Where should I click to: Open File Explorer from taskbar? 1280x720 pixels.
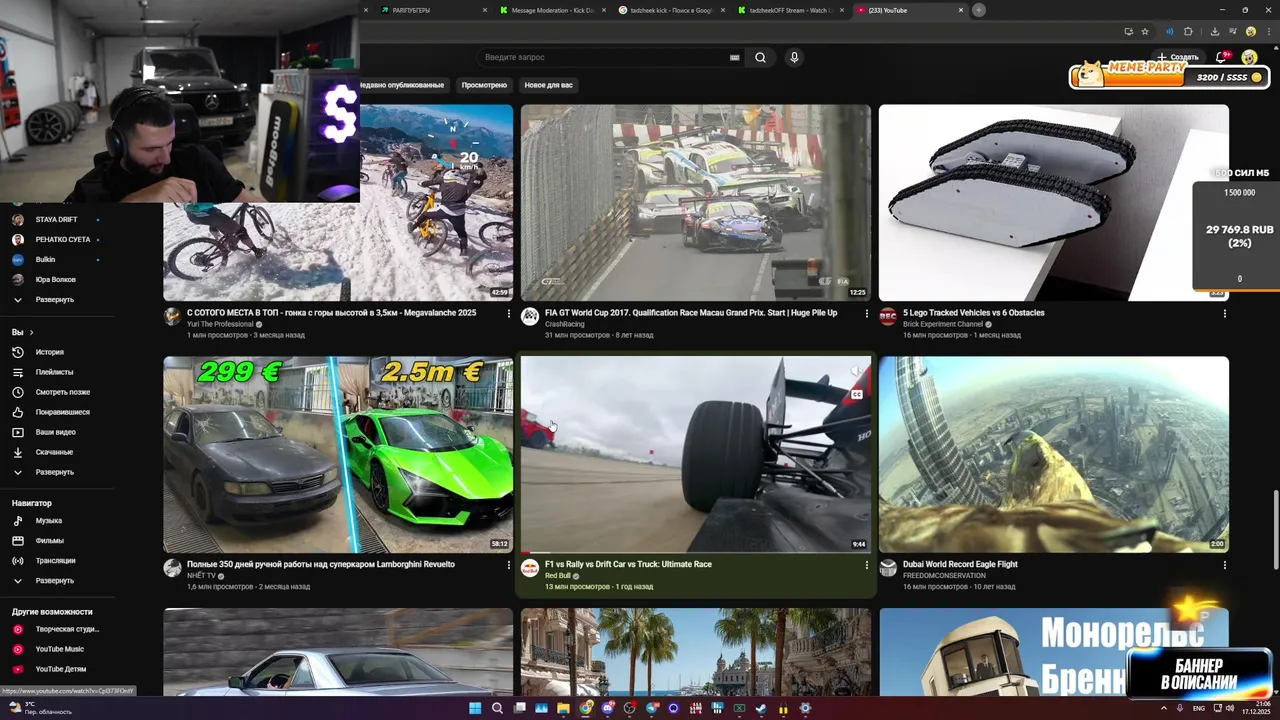point(563,708)
